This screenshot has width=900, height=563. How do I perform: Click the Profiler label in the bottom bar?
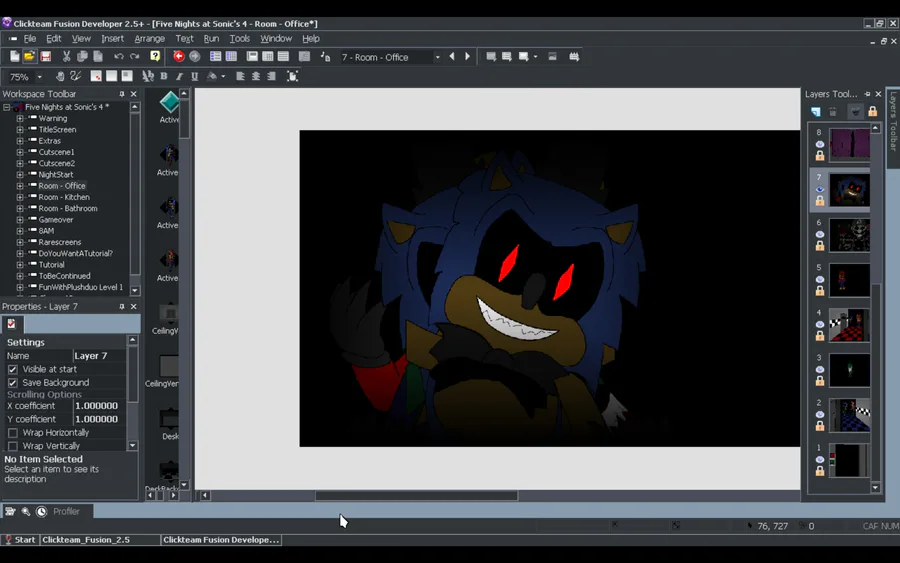tap(67, 511)
